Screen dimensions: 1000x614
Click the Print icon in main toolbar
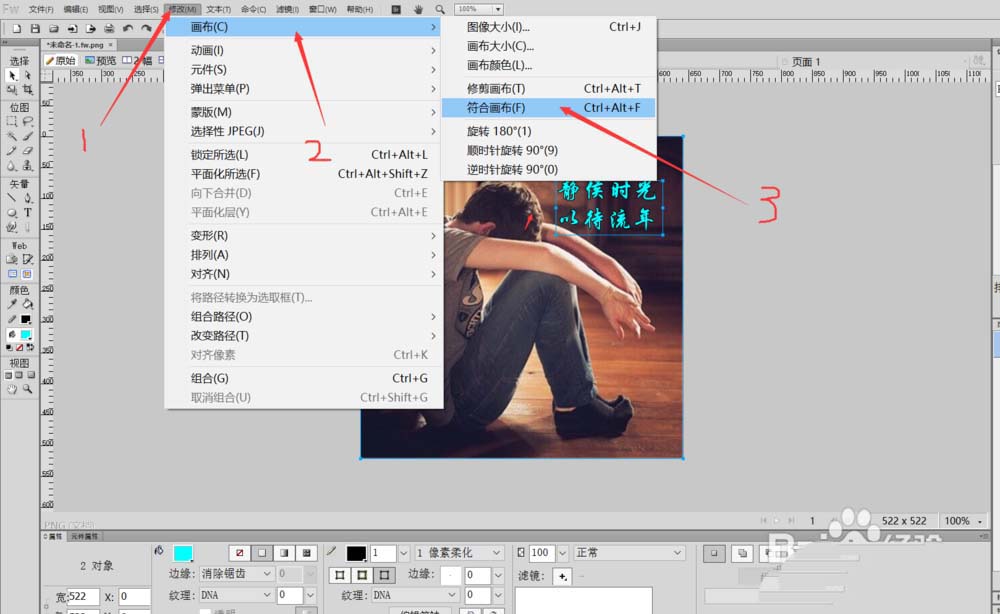coord(109,29)
